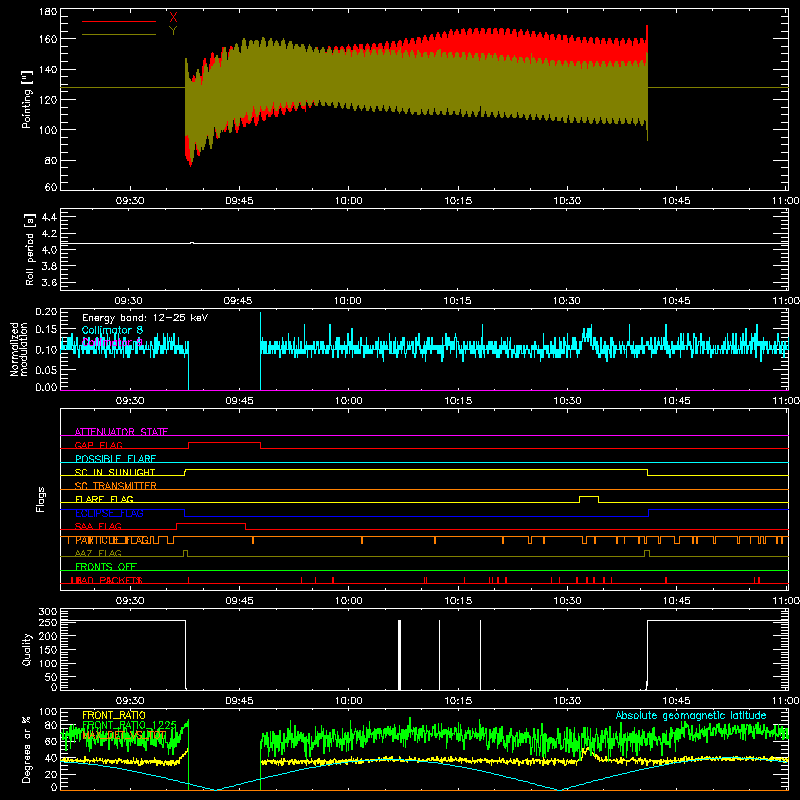Click the PARTICLE_FLAG label
The height and width of the screenshot is (800, 800).
(112, 540)
